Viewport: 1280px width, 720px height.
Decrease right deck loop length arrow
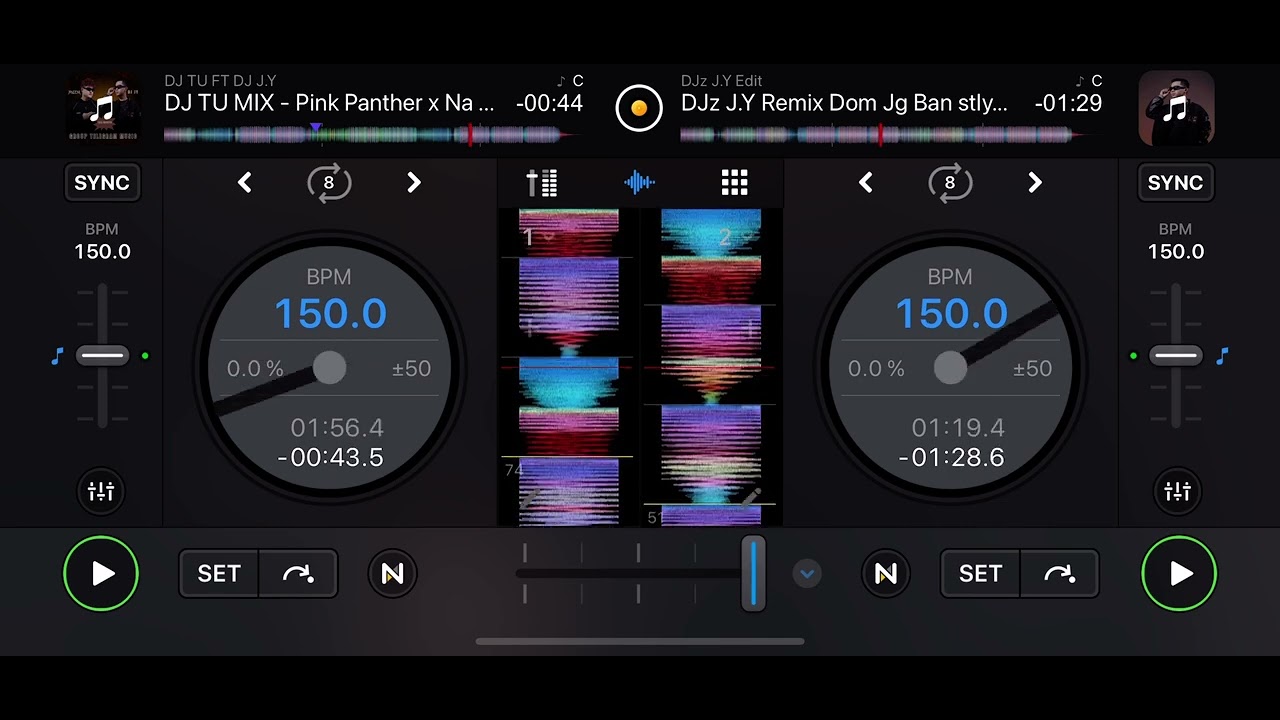pos(866,183)
